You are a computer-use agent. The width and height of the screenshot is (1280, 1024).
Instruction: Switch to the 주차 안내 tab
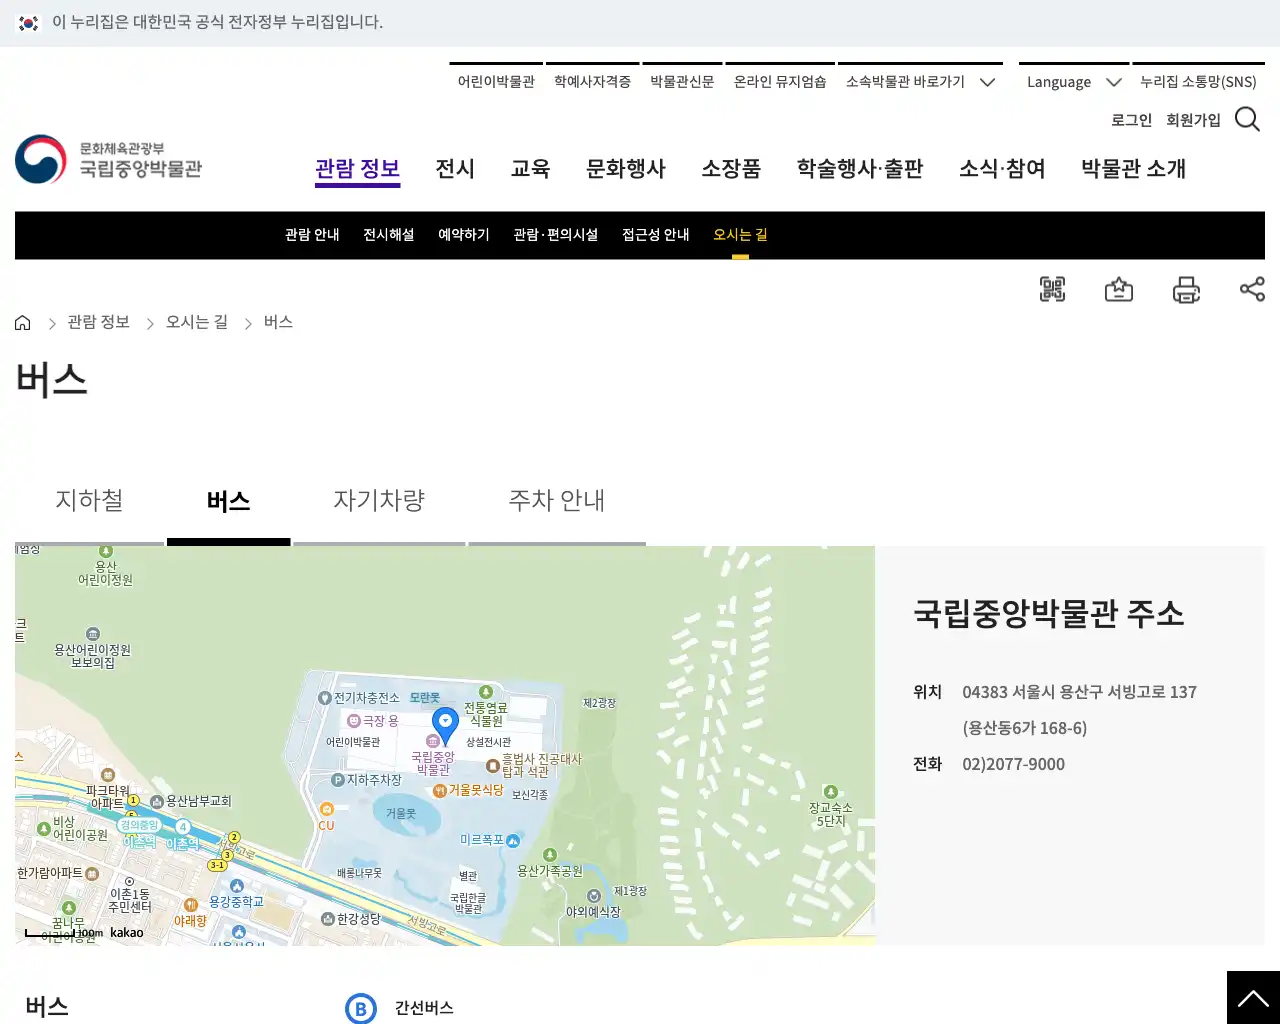coord(557,501)
